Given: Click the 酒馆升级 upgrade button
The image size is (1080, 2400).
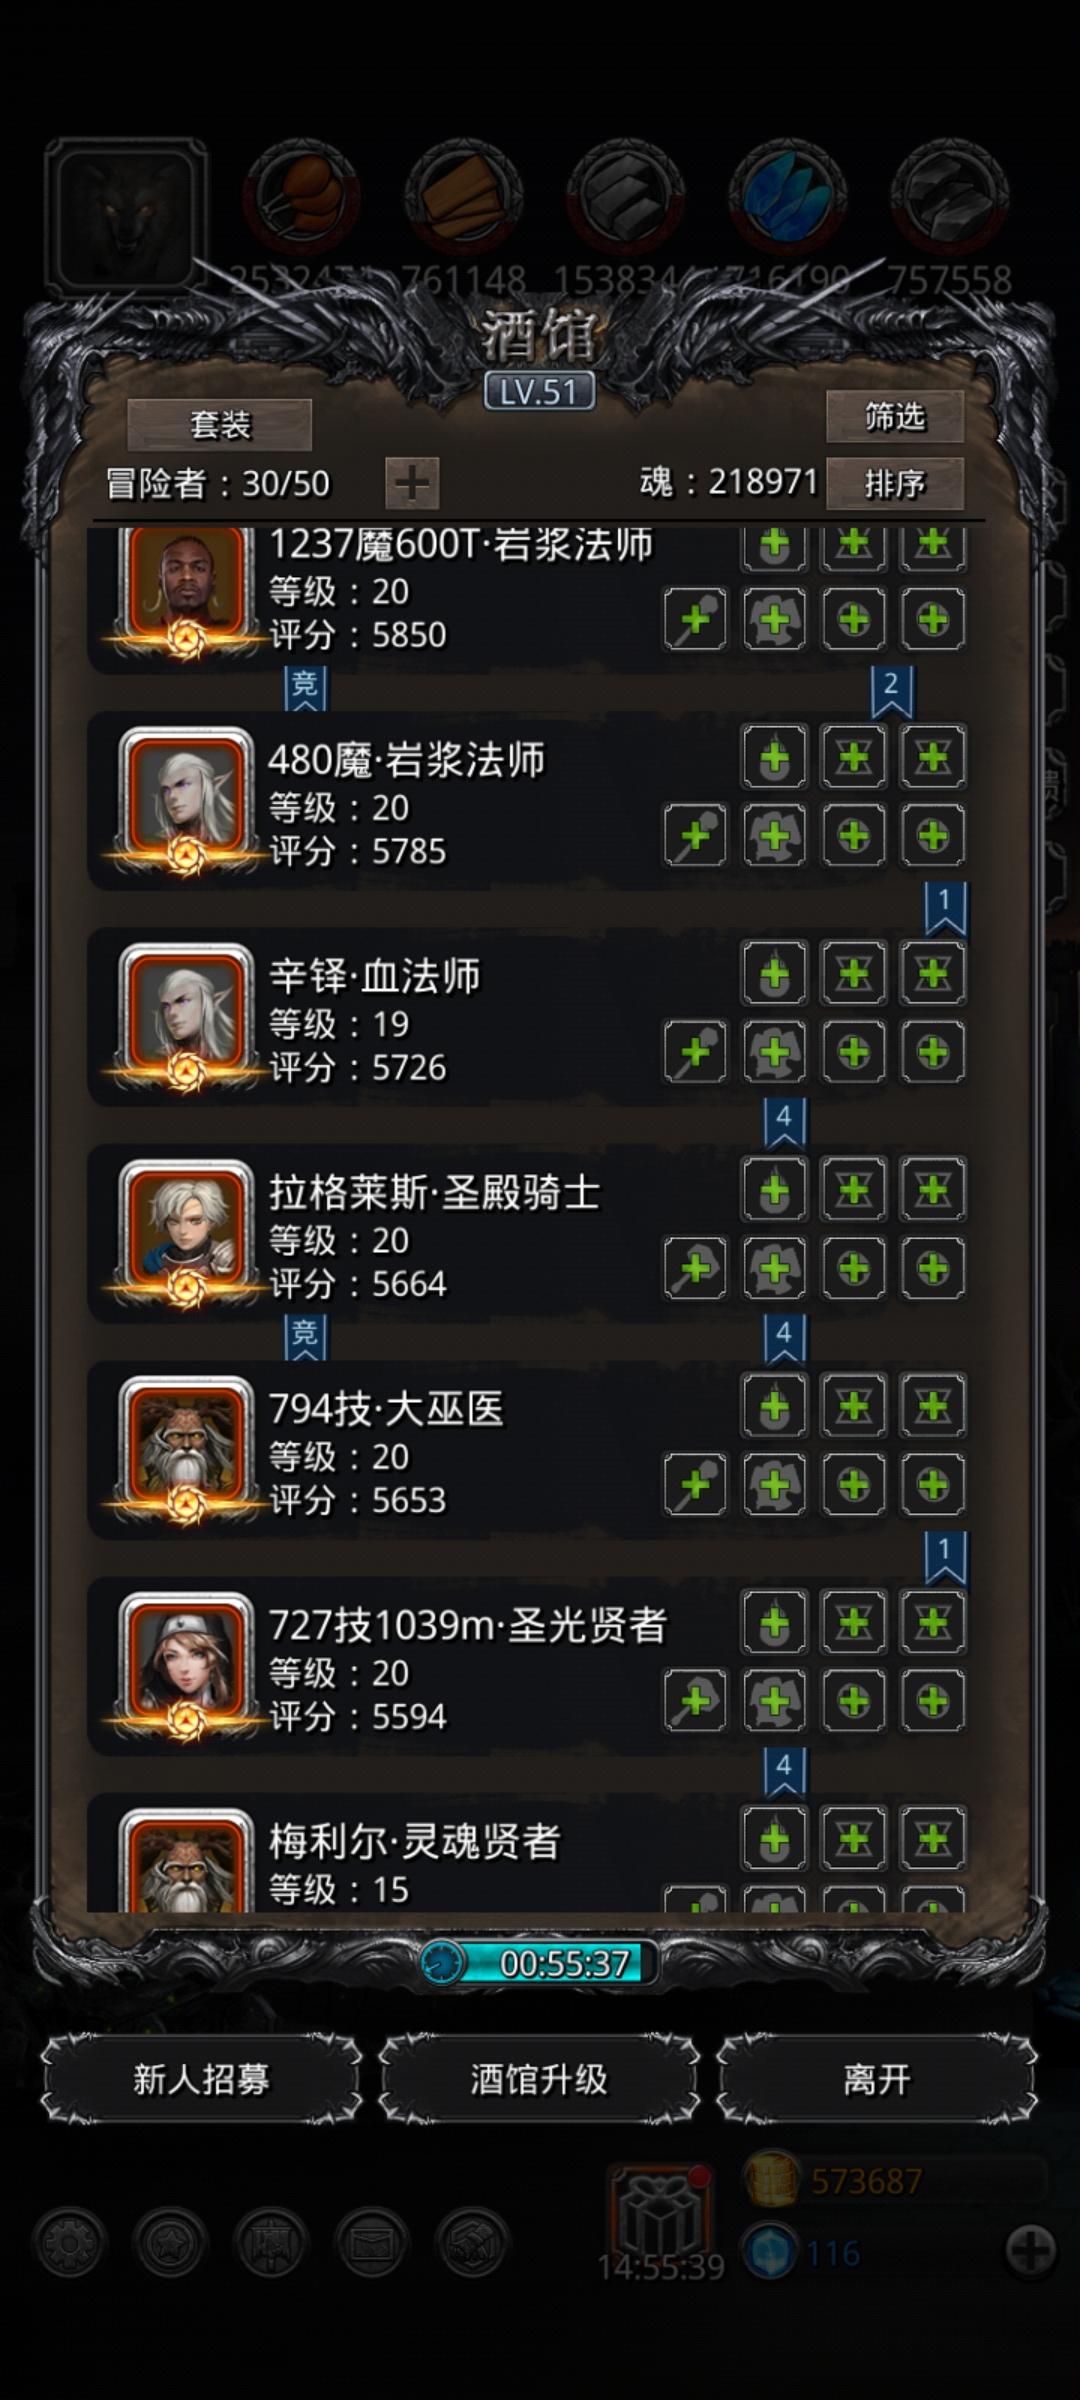Looking at the screenshot, I should [x=539, y=2079].
